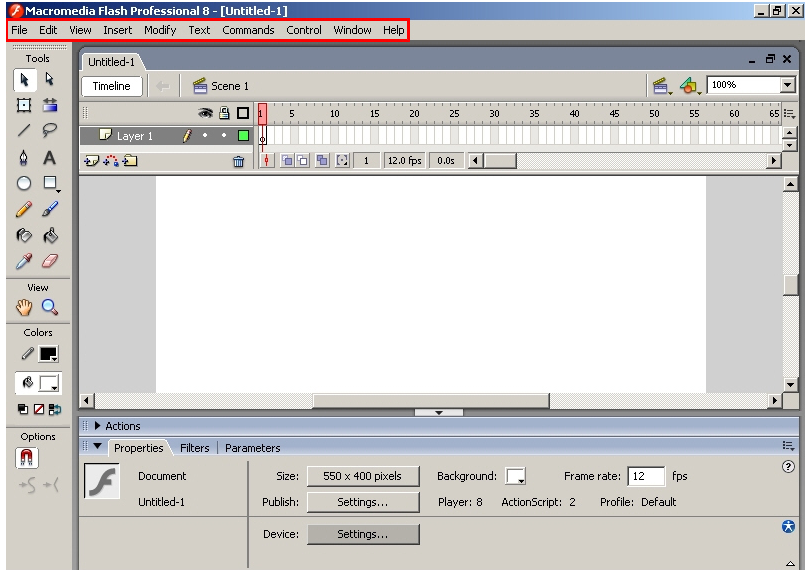Select the Free Transform tool
The height and width of the screenshot is (572, 806).
24,105
